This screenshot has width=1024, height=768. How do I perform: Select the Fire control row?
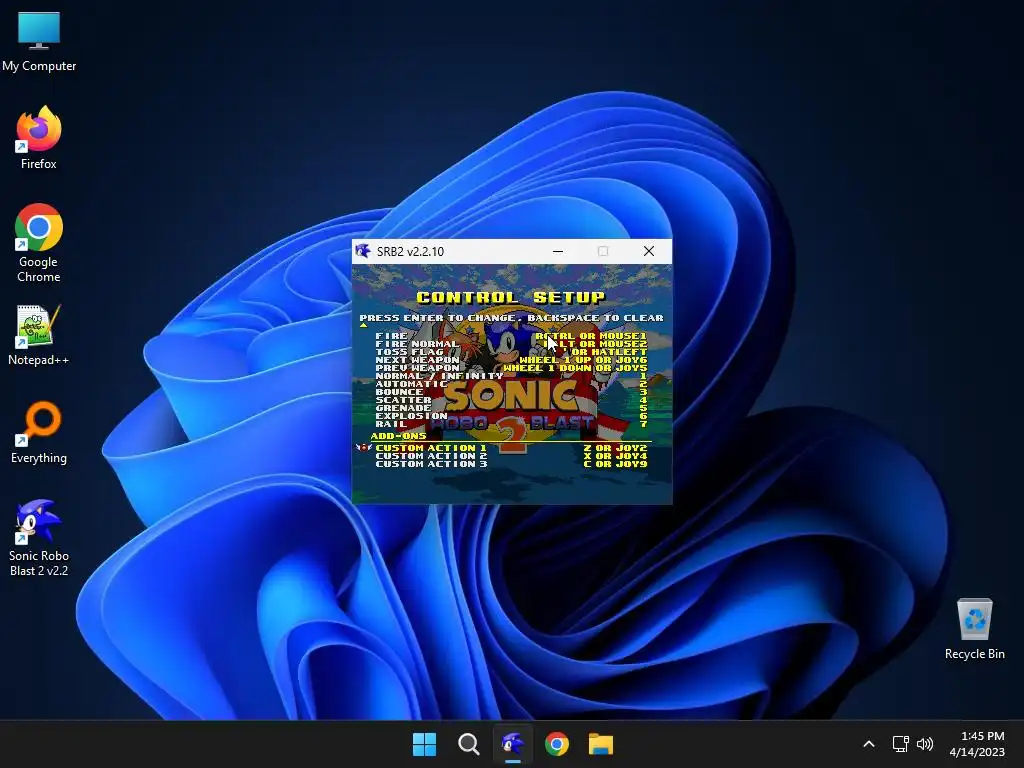click(x=511, y=336)
